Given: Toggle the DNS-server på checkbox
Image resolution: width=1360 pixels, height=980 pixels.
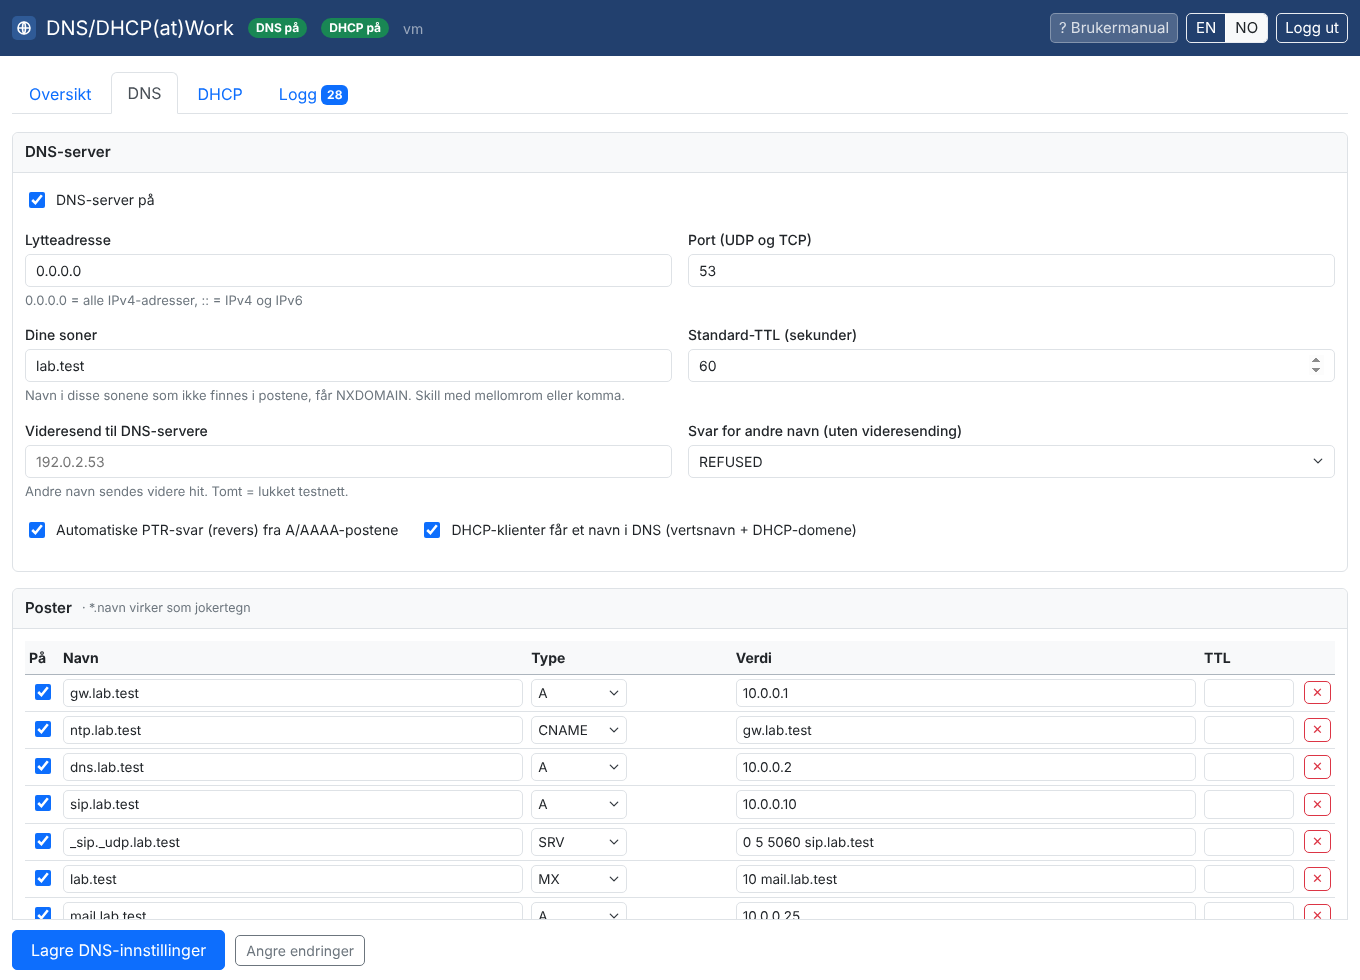Looking at the screenshot, I should (37, 200).
